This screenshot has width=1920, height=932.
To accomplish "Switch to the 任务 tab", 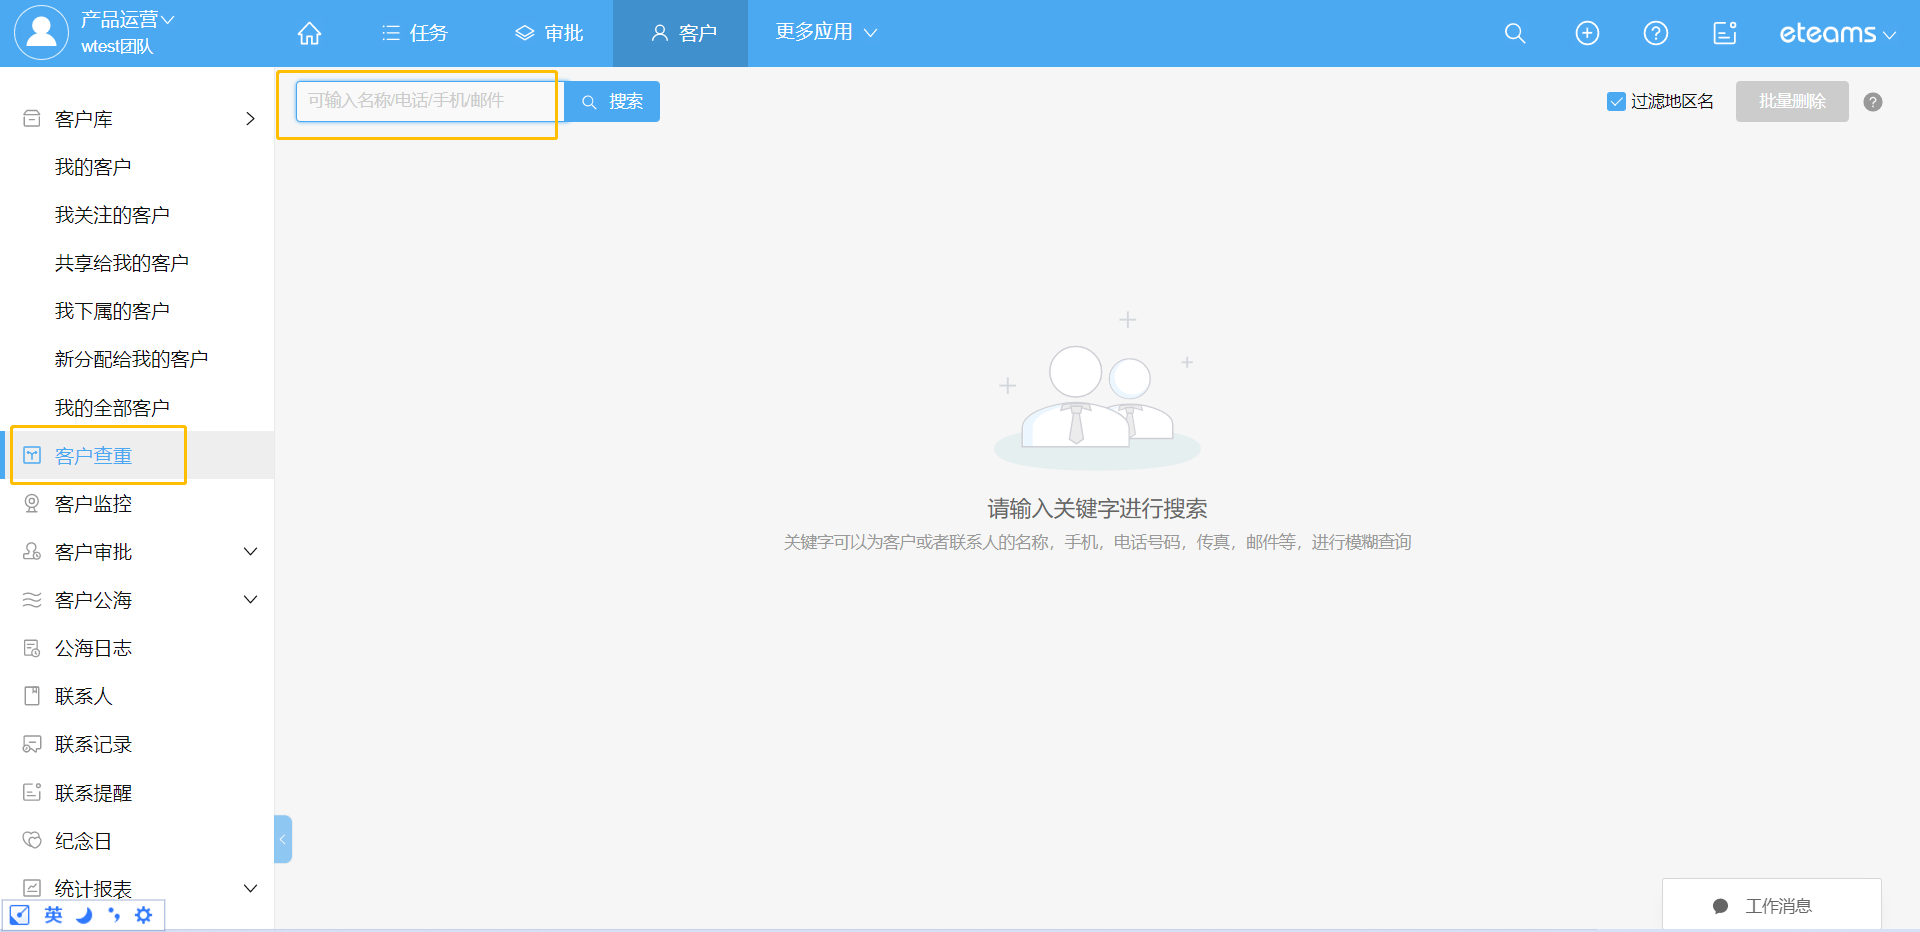I will click(x=415, y=33).
